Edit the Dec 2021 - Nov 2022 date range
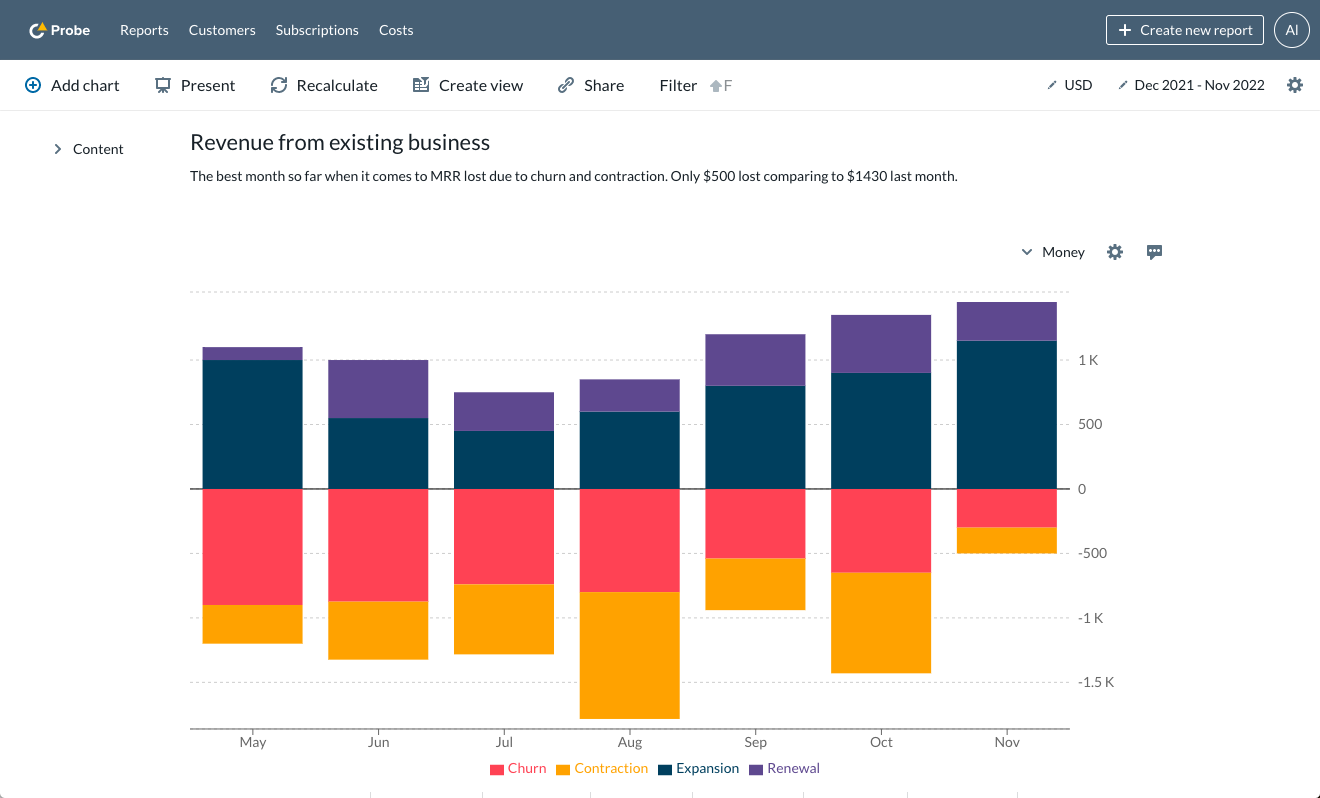 point(1191,85)
